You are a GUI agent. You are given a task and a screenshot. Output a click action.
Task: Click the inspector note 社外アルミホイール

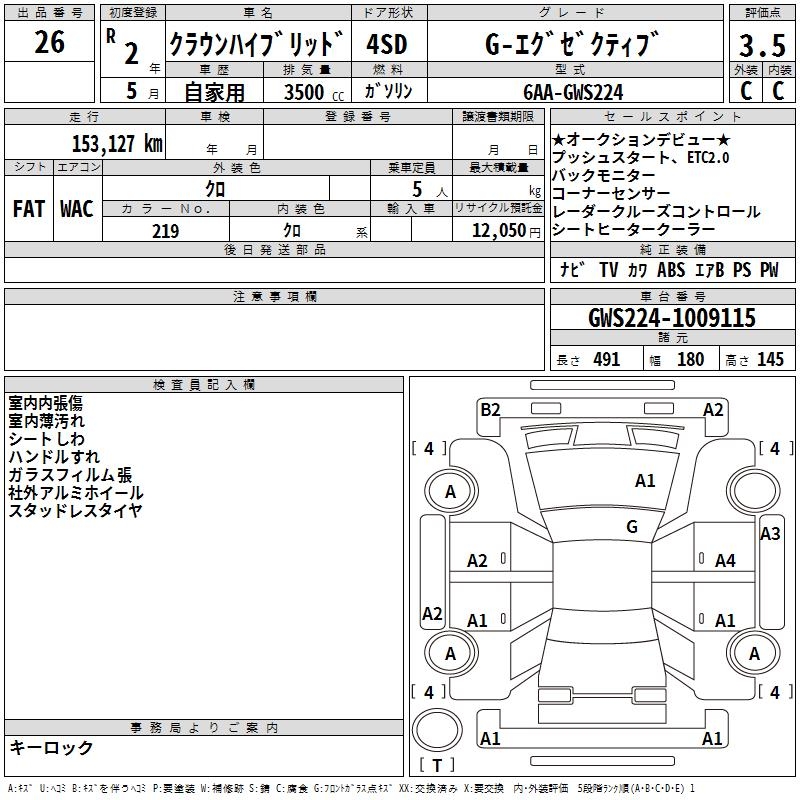(76, 492)
